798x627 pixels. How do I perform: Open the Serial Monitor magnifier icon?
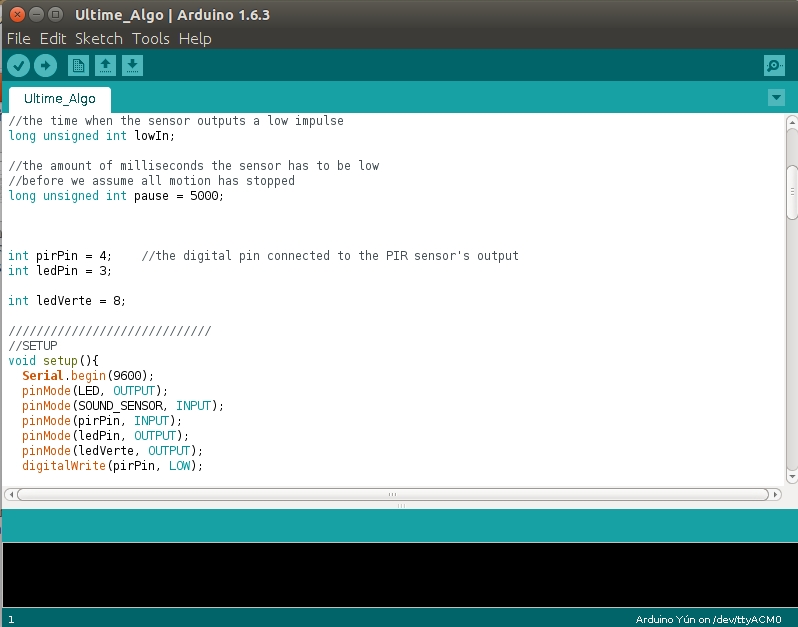[x=773, y=66]
